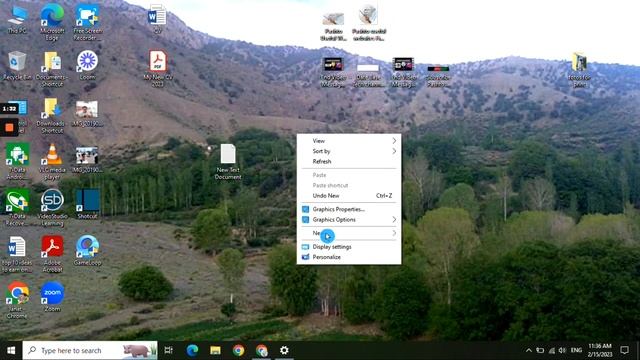This screenshot has width=640, height=360.
Task: Show hidden system tray icons chevron
Action: [x=529, y=350]
